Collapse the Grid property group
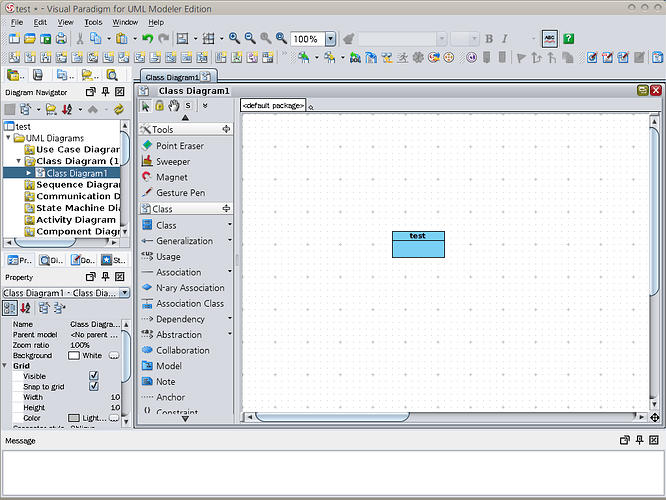Image resolution: width=666 pixels, height=500 pixels. coord(5,365)
